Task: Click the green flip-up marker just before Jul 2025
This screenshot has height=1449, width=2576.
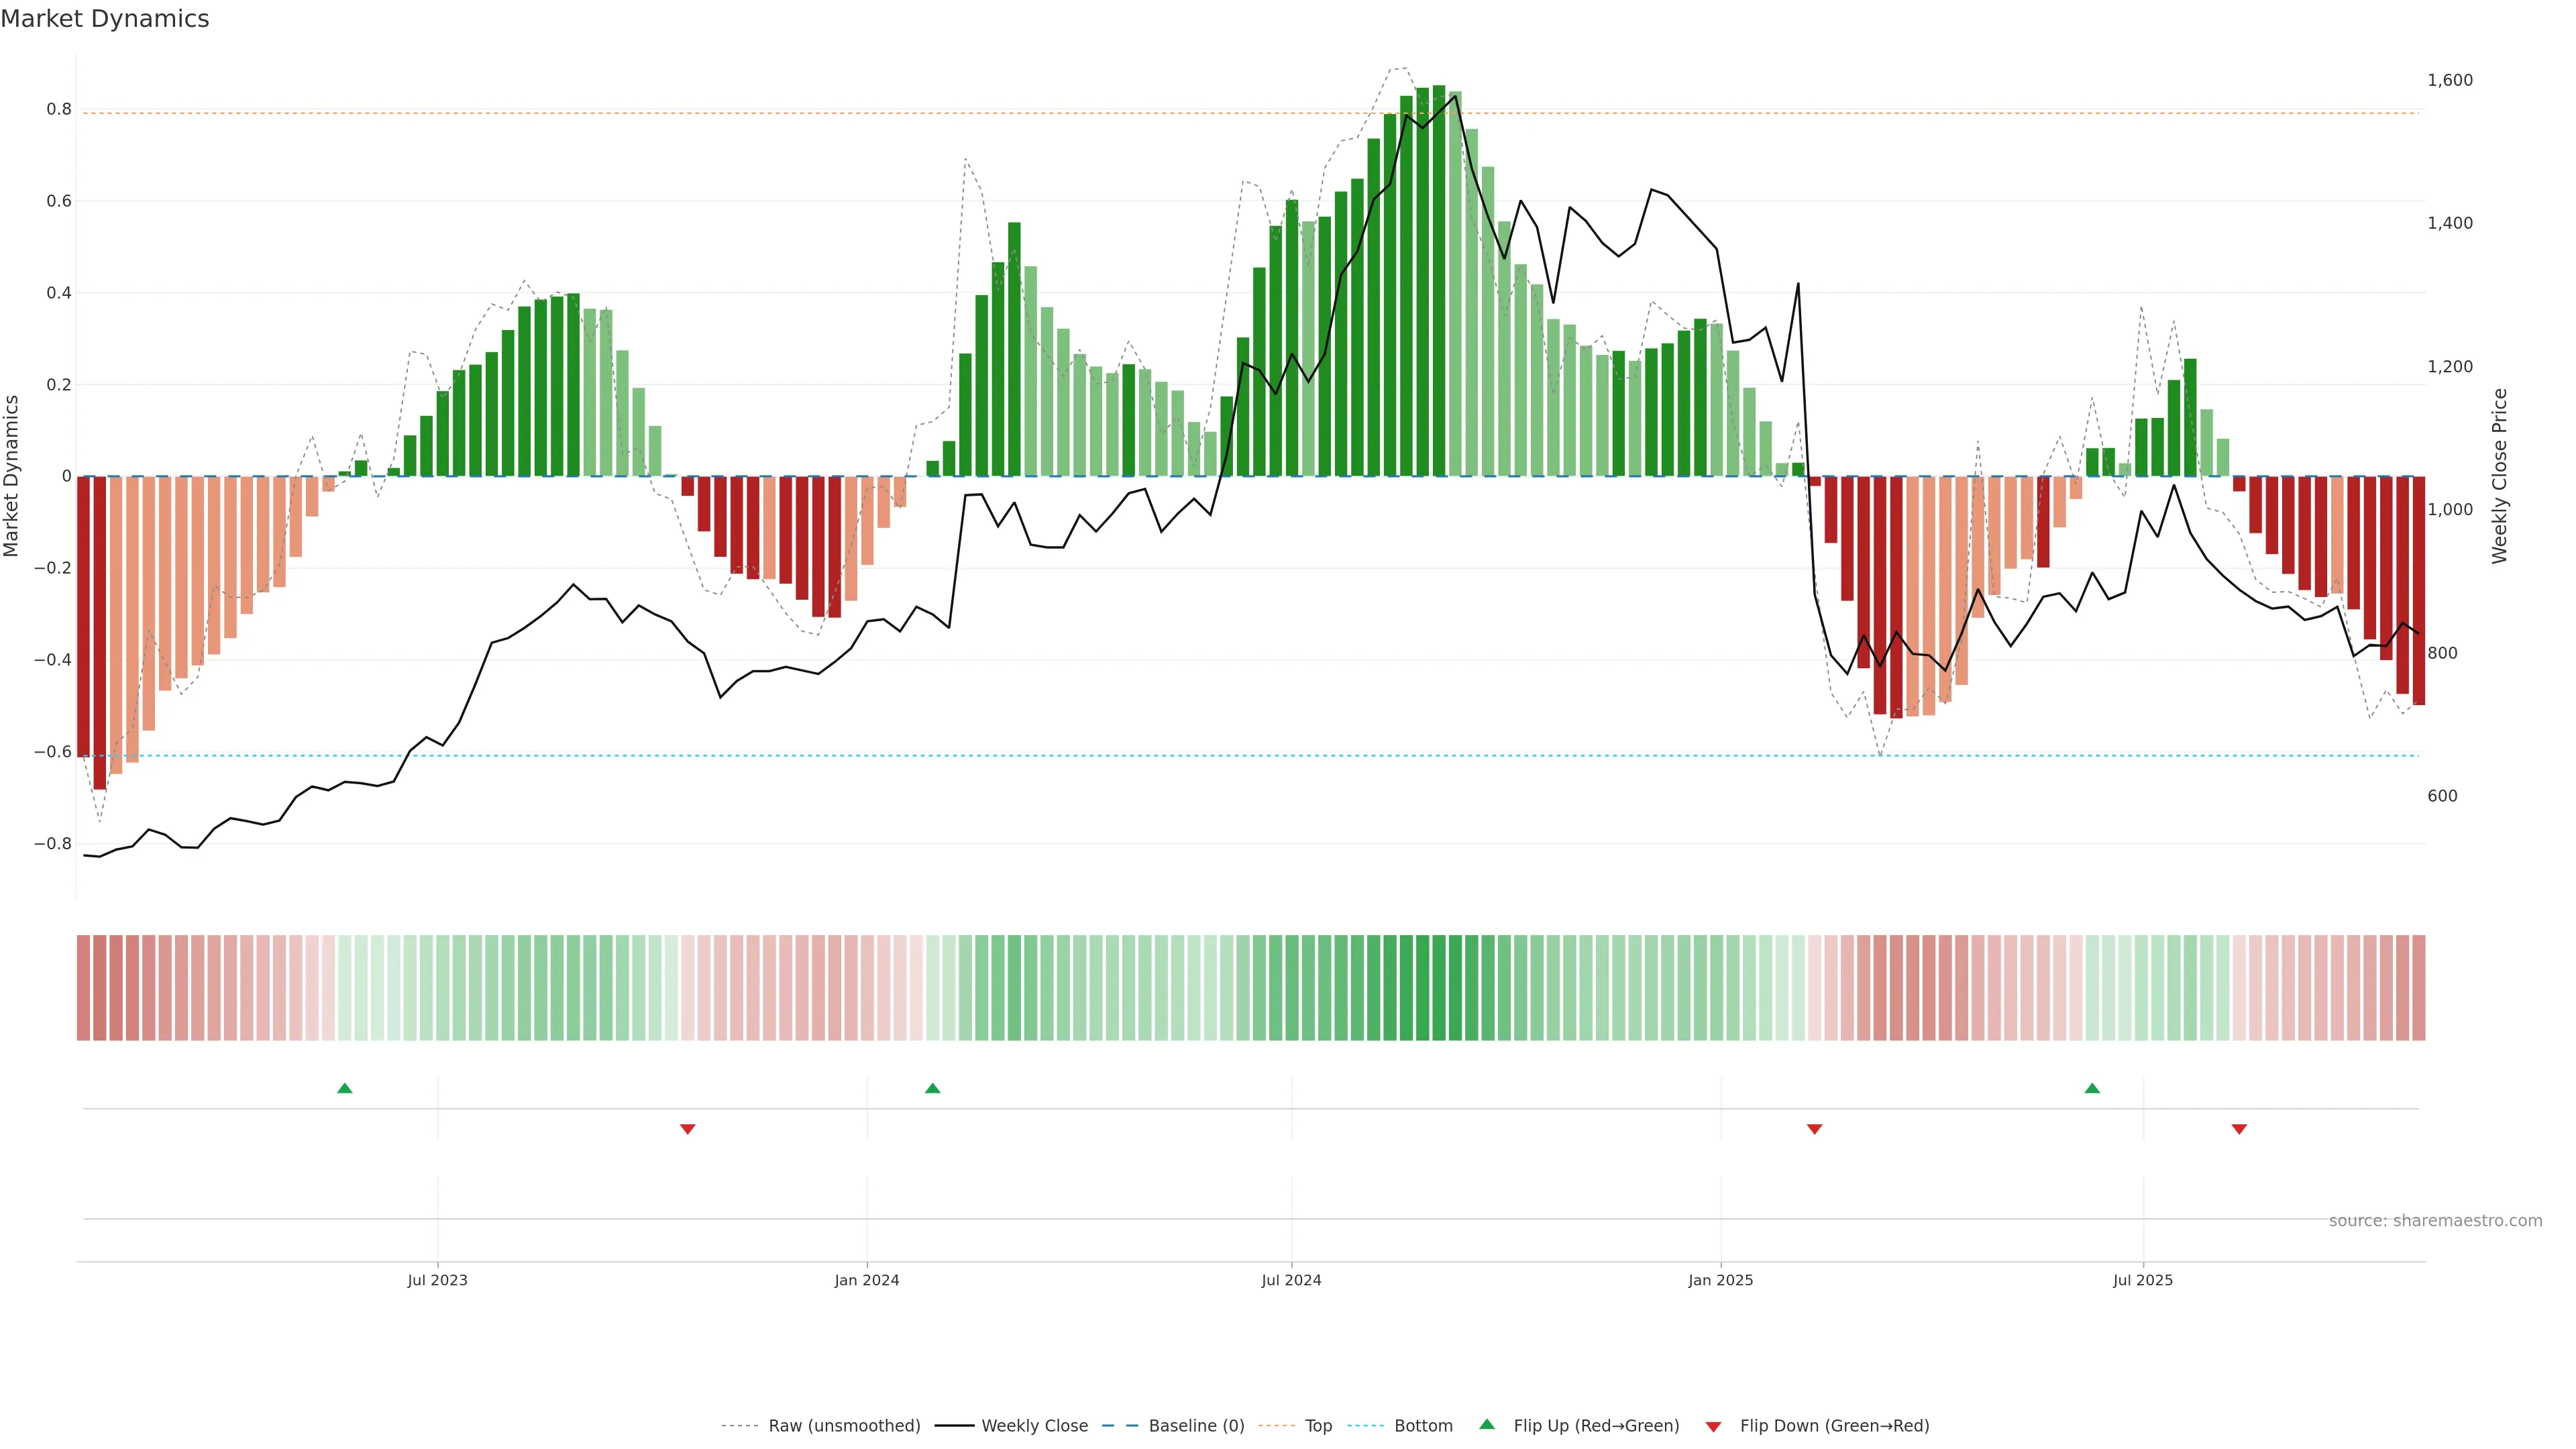Action: [2092, 1088]
